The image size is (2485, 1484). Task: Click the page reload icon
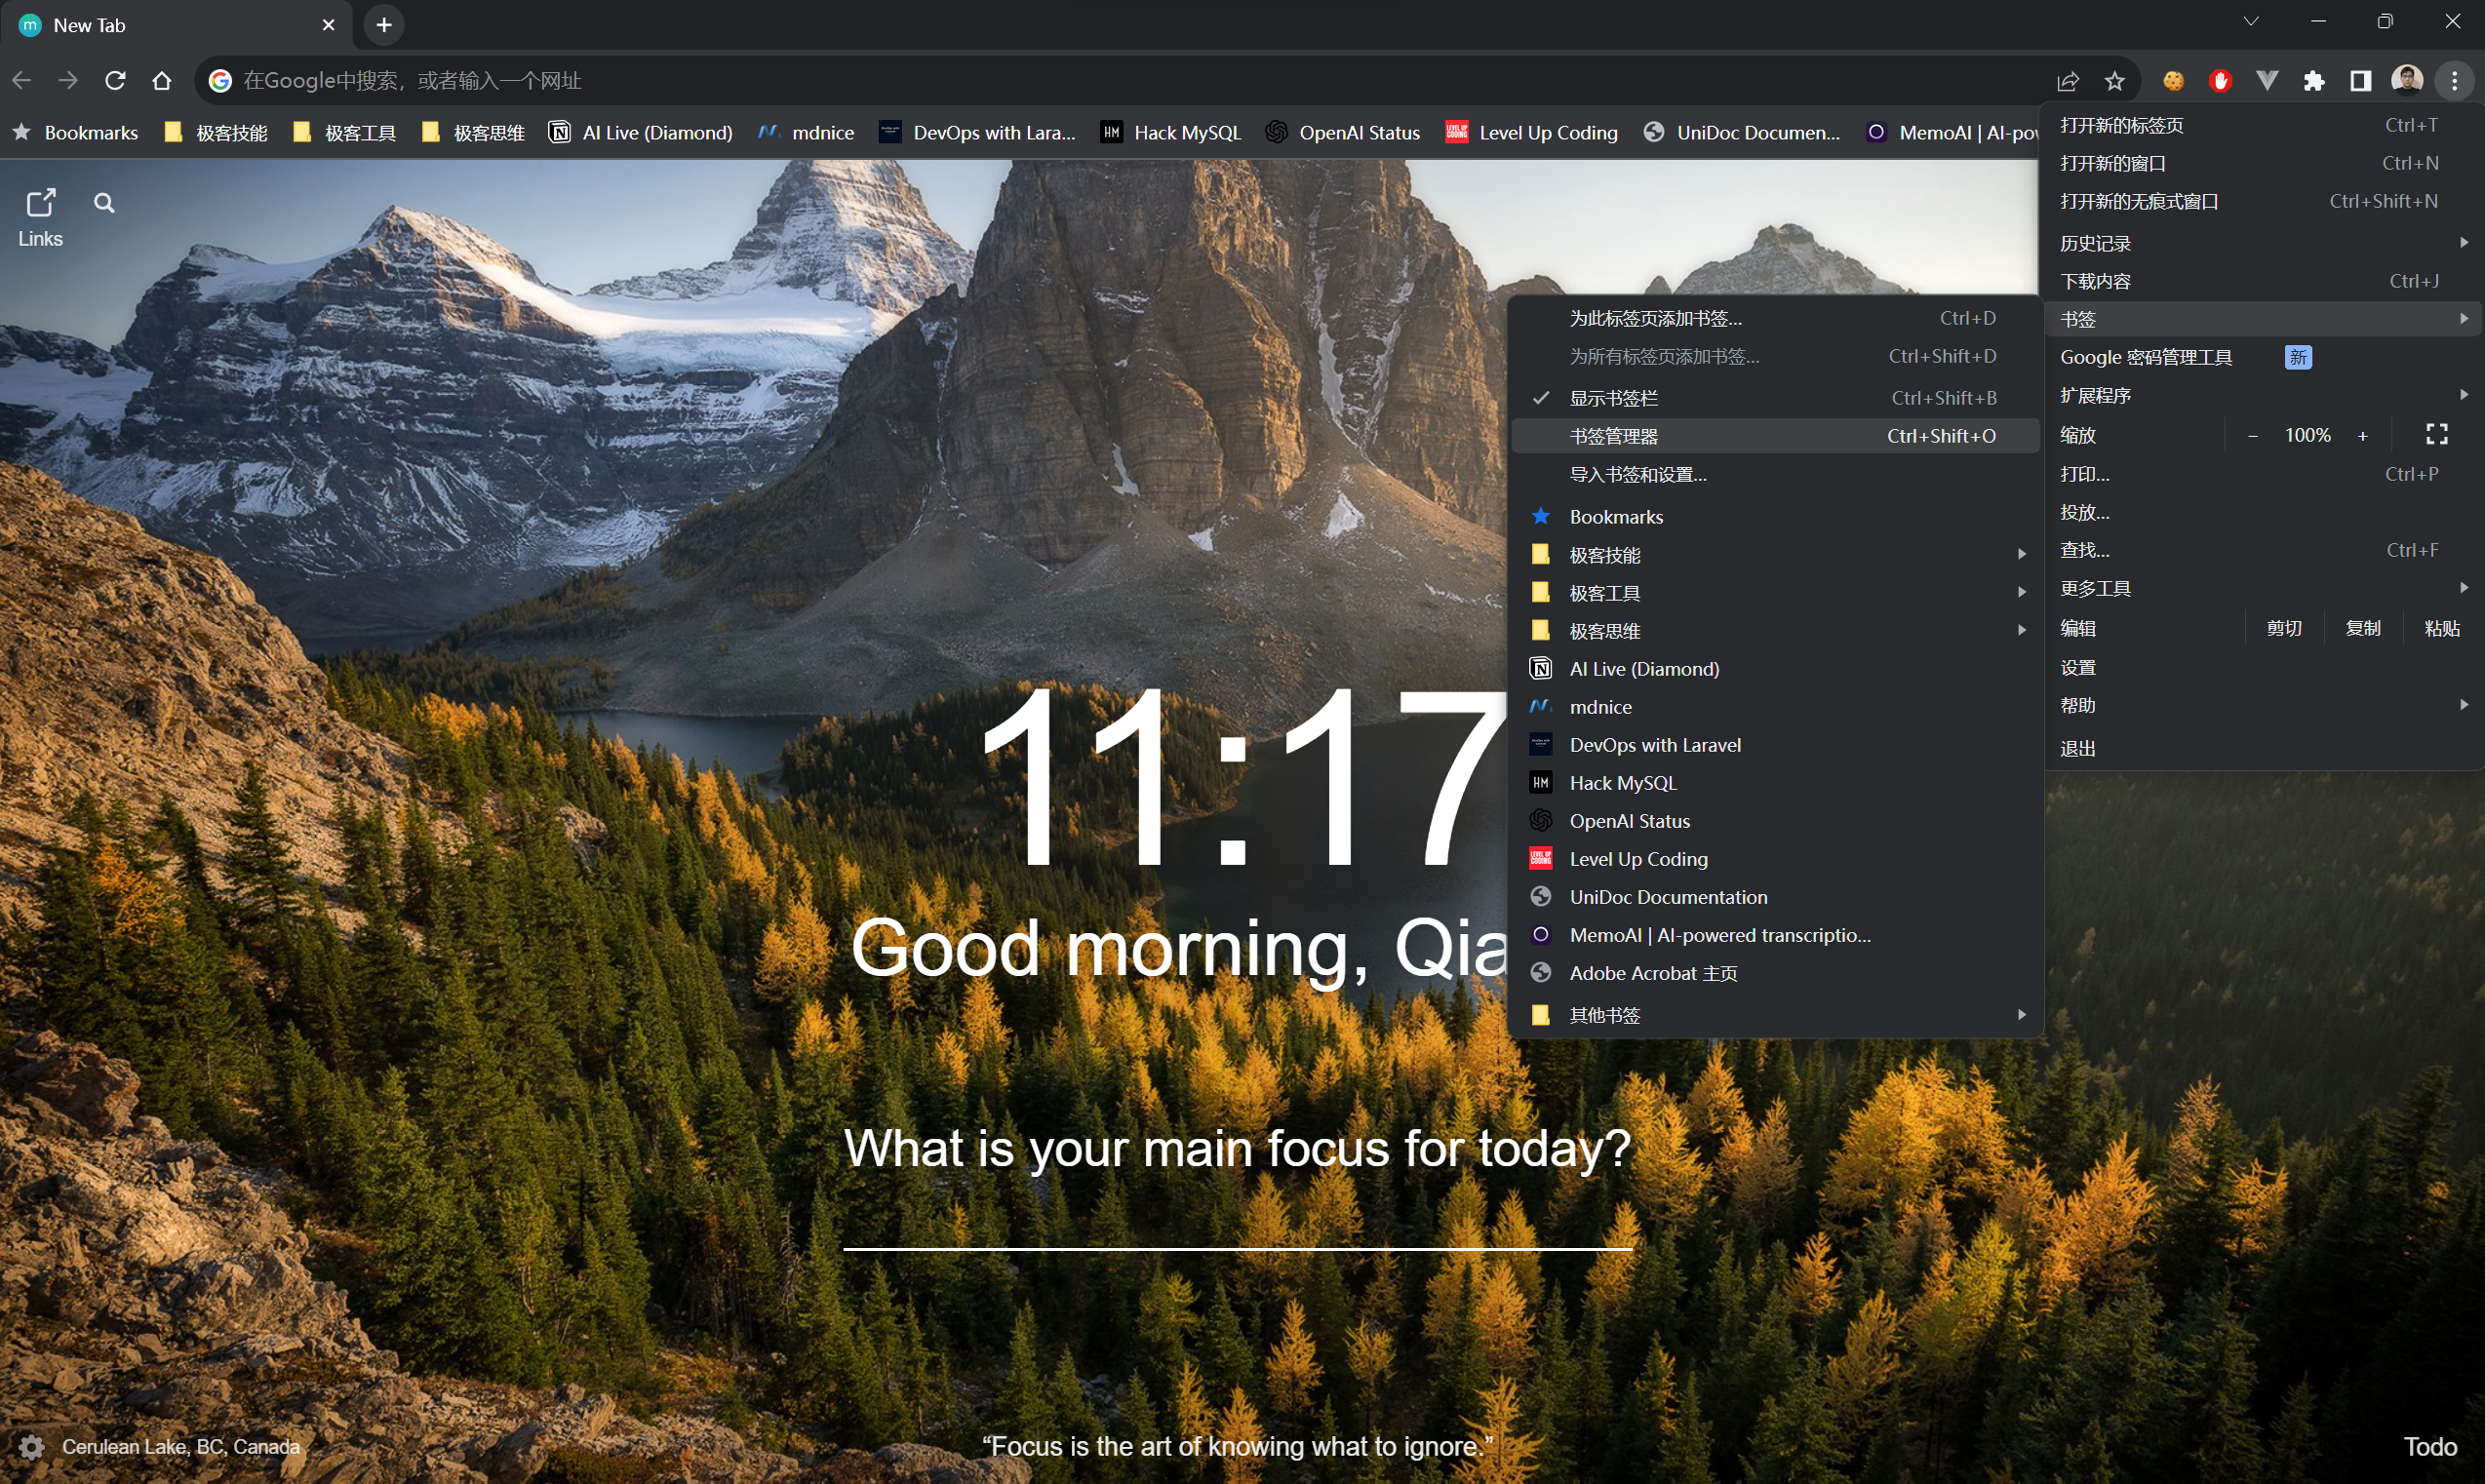(x=115, y=80)
